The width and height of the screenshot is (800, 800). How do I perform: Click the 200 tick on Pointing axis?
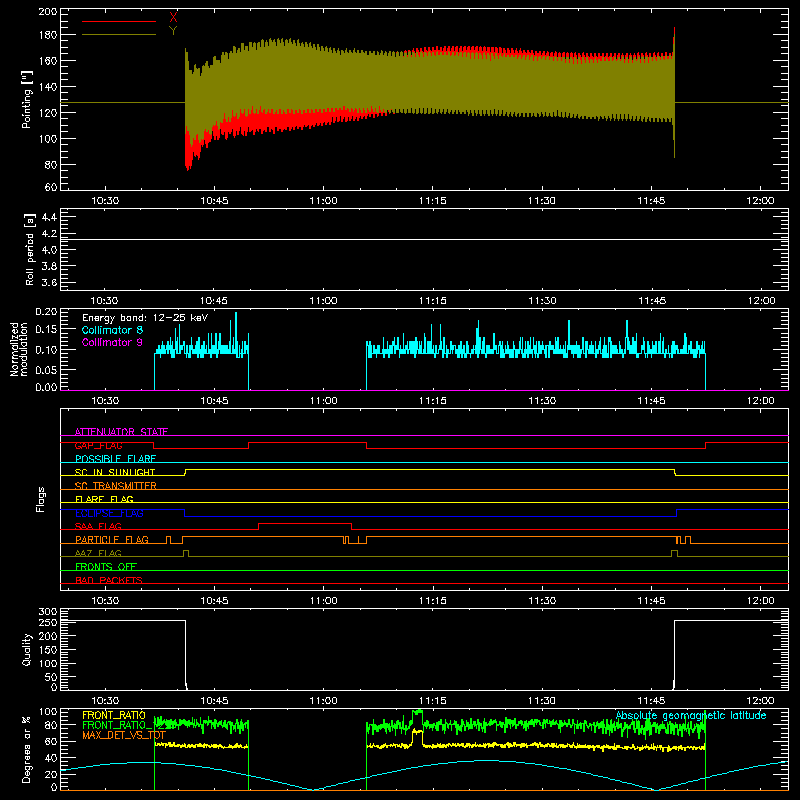coord(48,12)
